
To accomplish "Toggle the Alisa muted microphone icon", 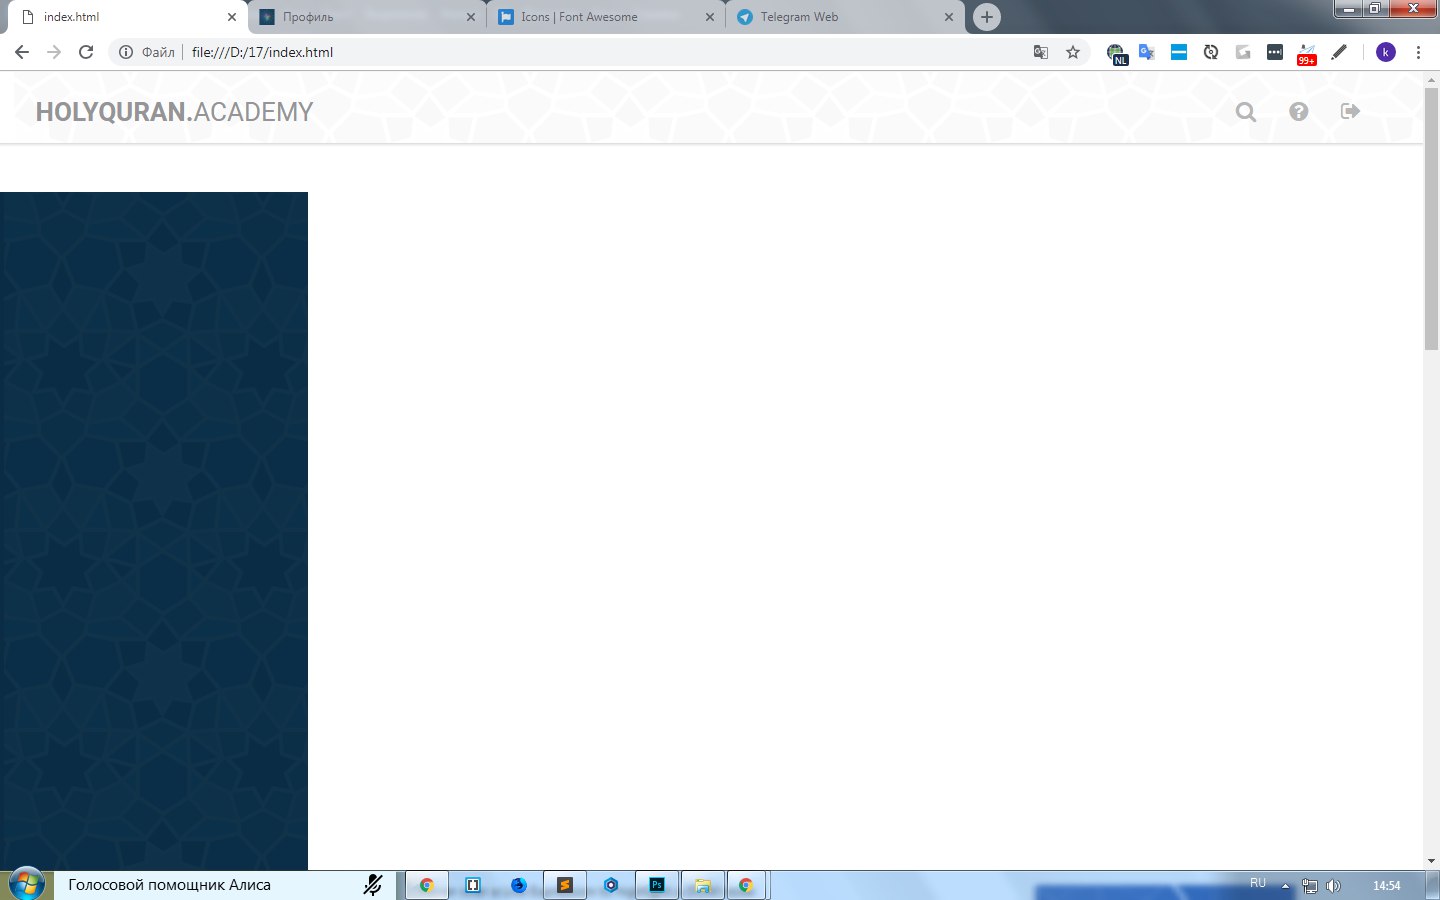I will coord(373,885).
